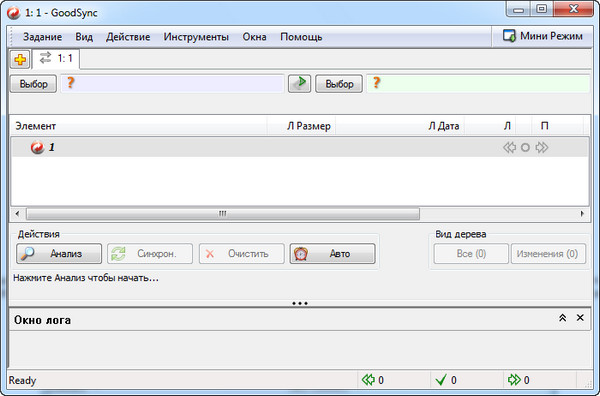
Task: Minimize the GoodSync window
Action: [x=518, y=10]
